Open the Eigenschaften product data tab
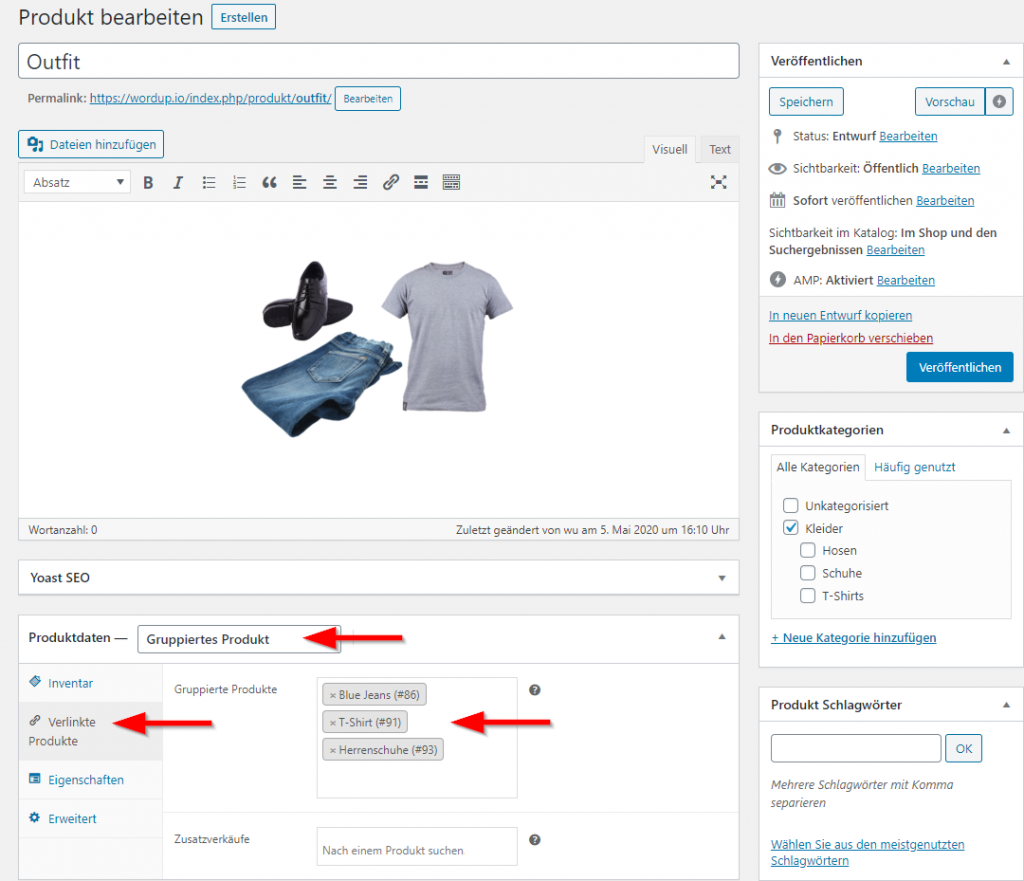This screenshot has width=1024, height=881. point(90,780)
